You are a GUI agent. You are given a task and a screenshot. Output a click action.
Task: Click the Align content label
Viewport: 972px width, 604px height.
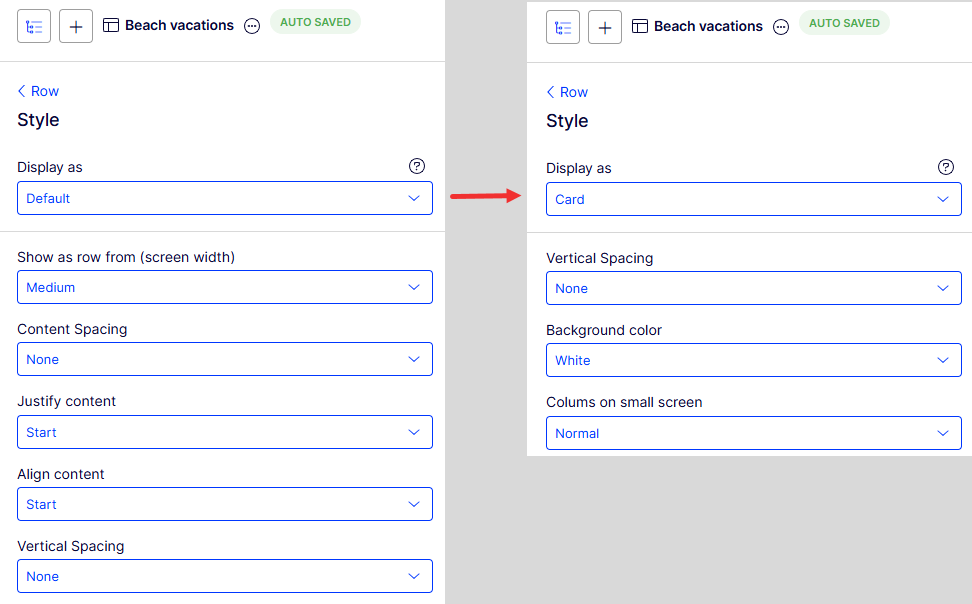click(61, 474)
